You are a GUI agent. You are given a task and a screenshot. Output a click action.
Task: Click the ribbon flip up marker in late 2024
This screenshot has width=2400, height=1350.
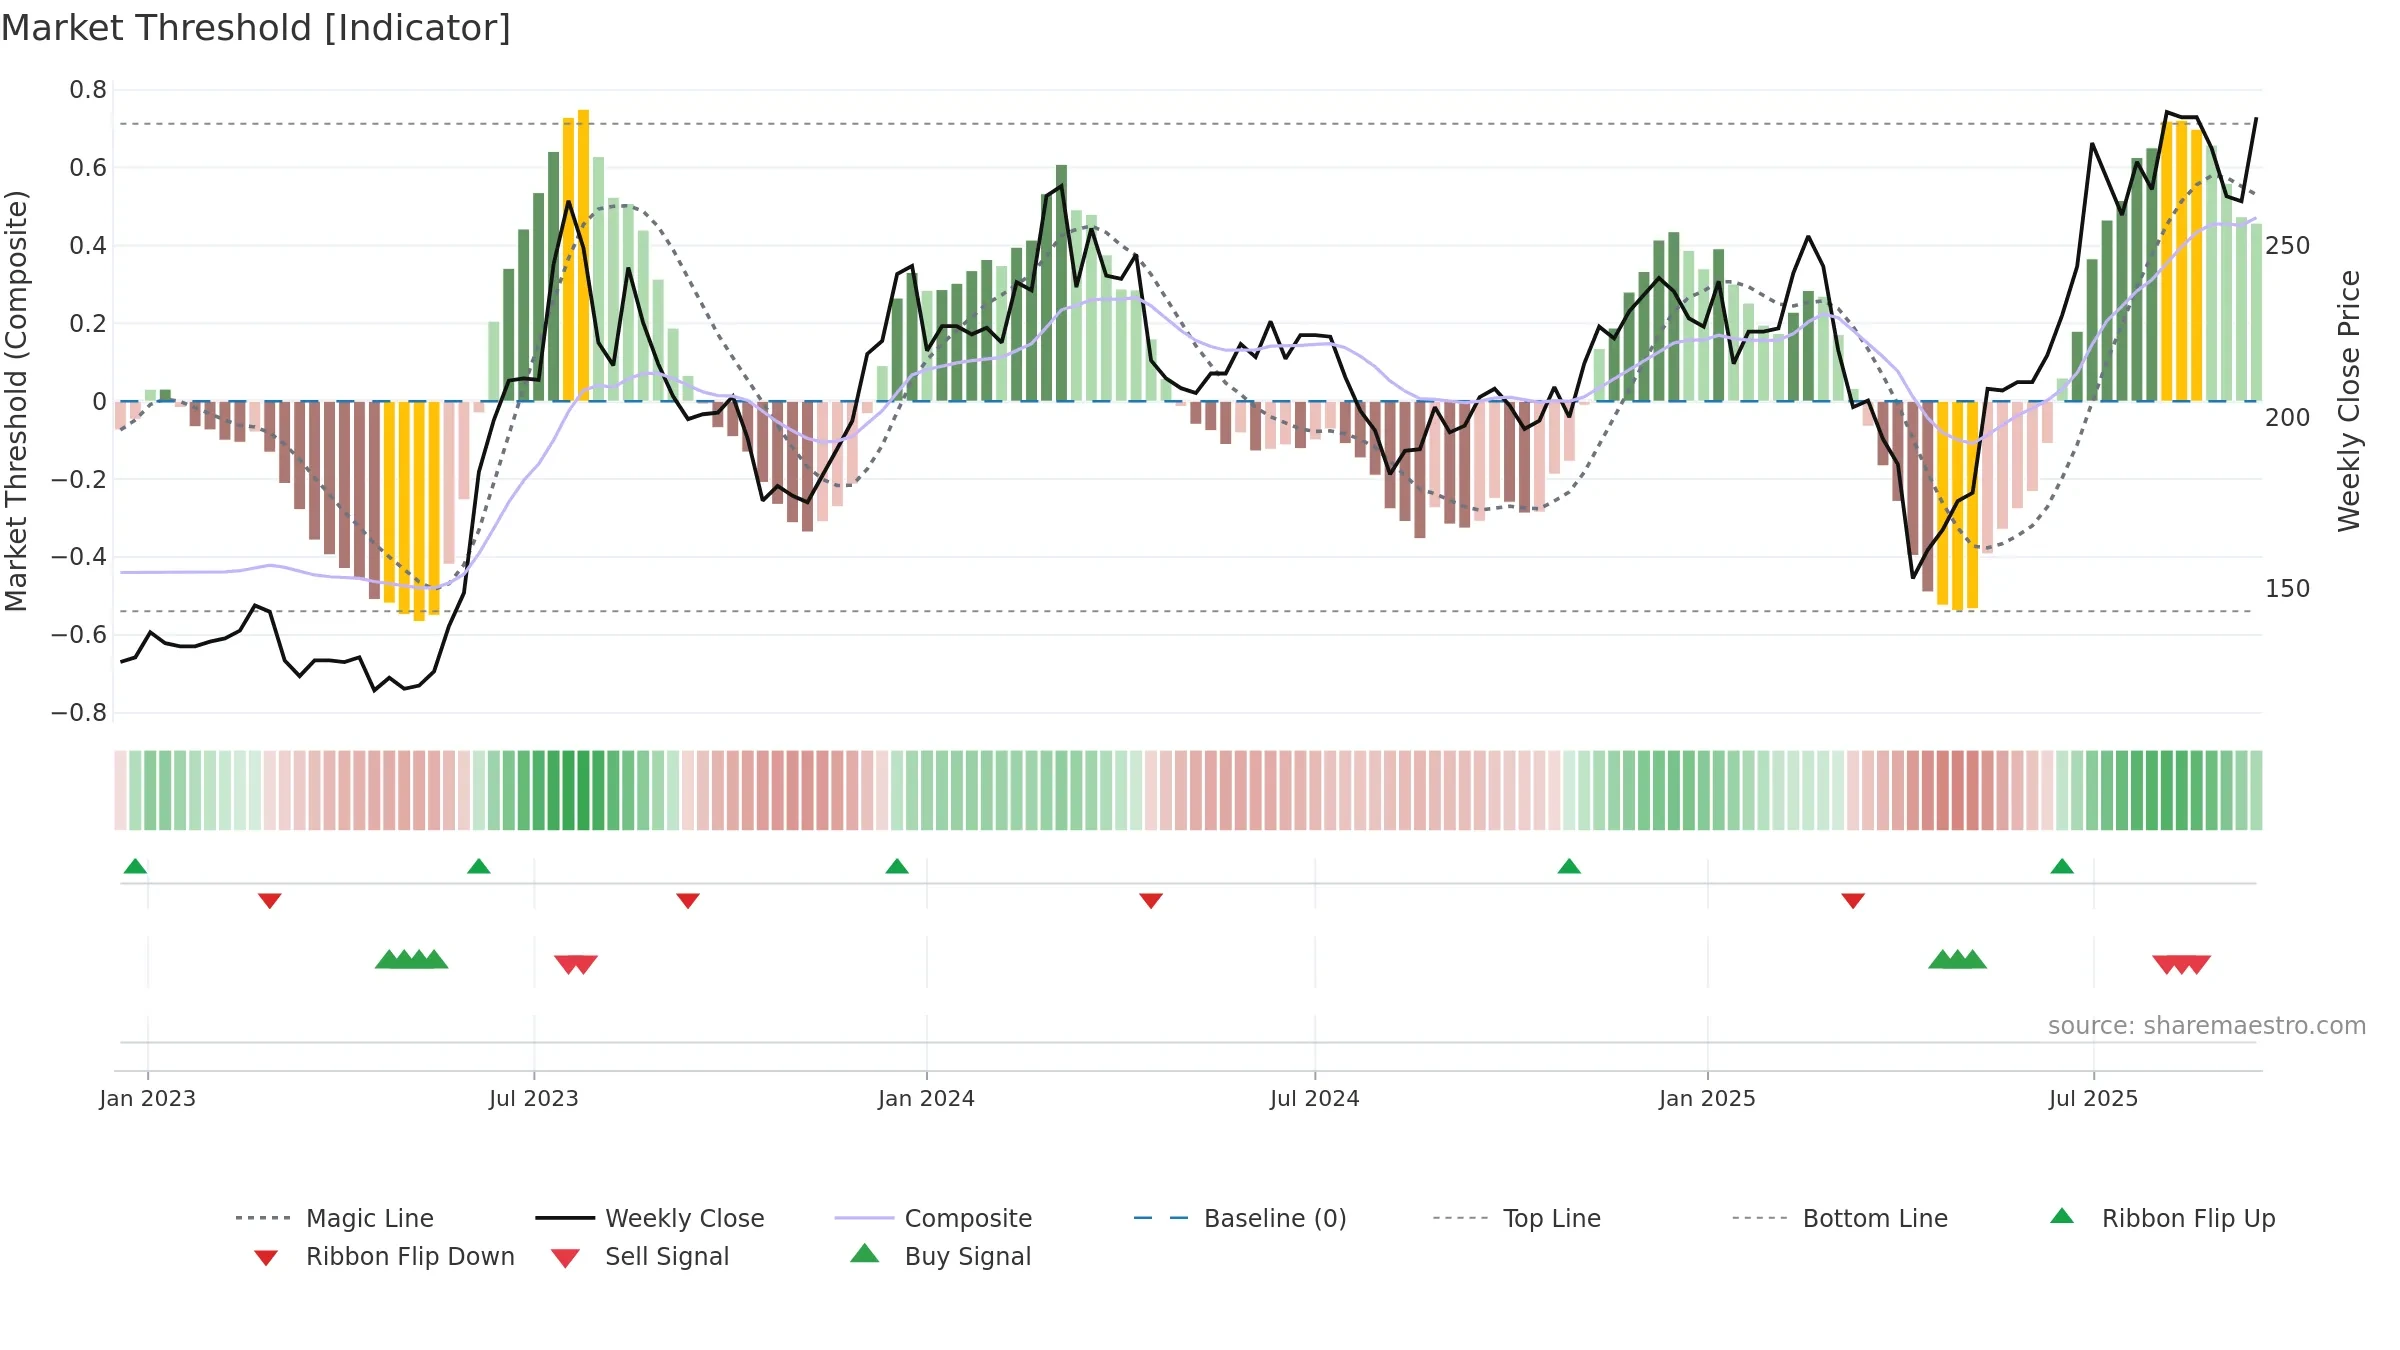pyautogui.click(x=1569, y=866)
